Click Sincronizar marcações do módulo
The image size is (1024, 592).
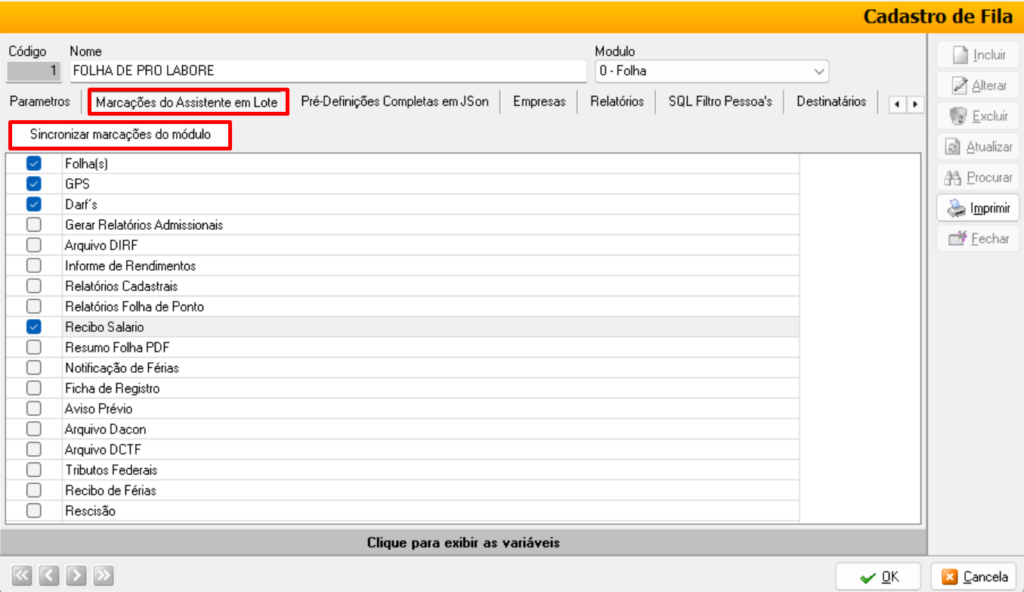[120, 134]
